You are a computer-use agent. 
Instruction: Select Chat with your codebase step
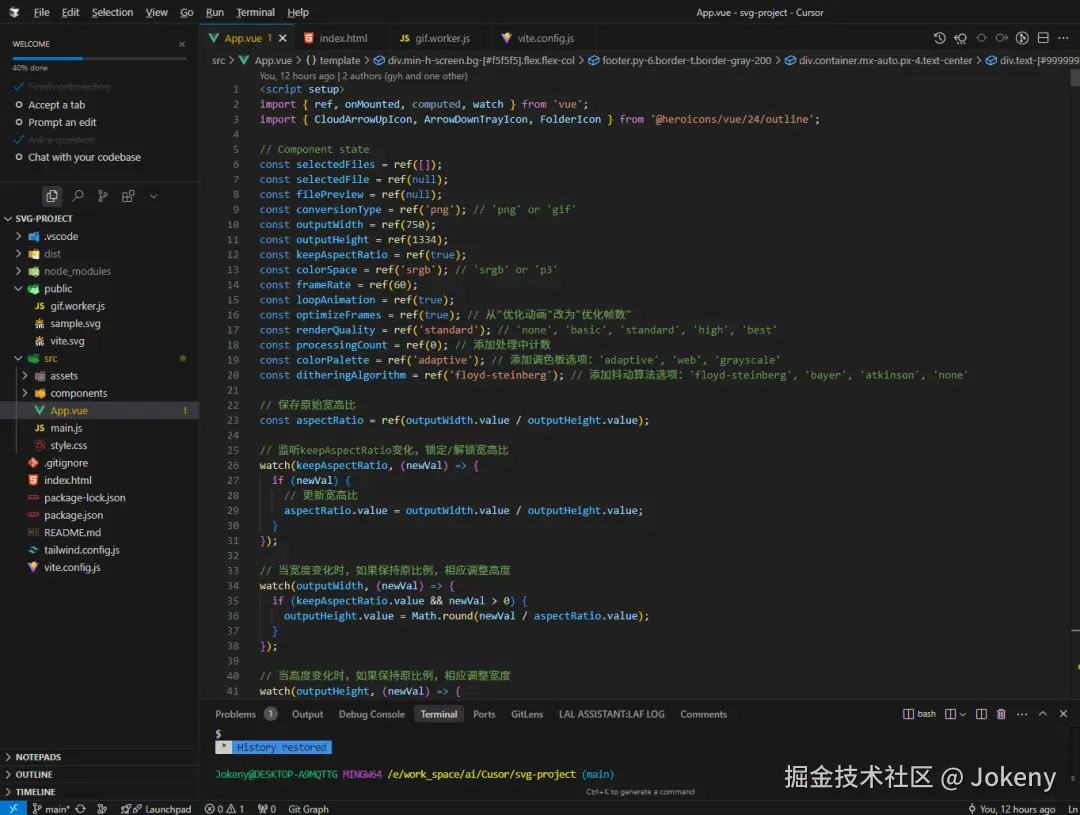click(84, 157)
